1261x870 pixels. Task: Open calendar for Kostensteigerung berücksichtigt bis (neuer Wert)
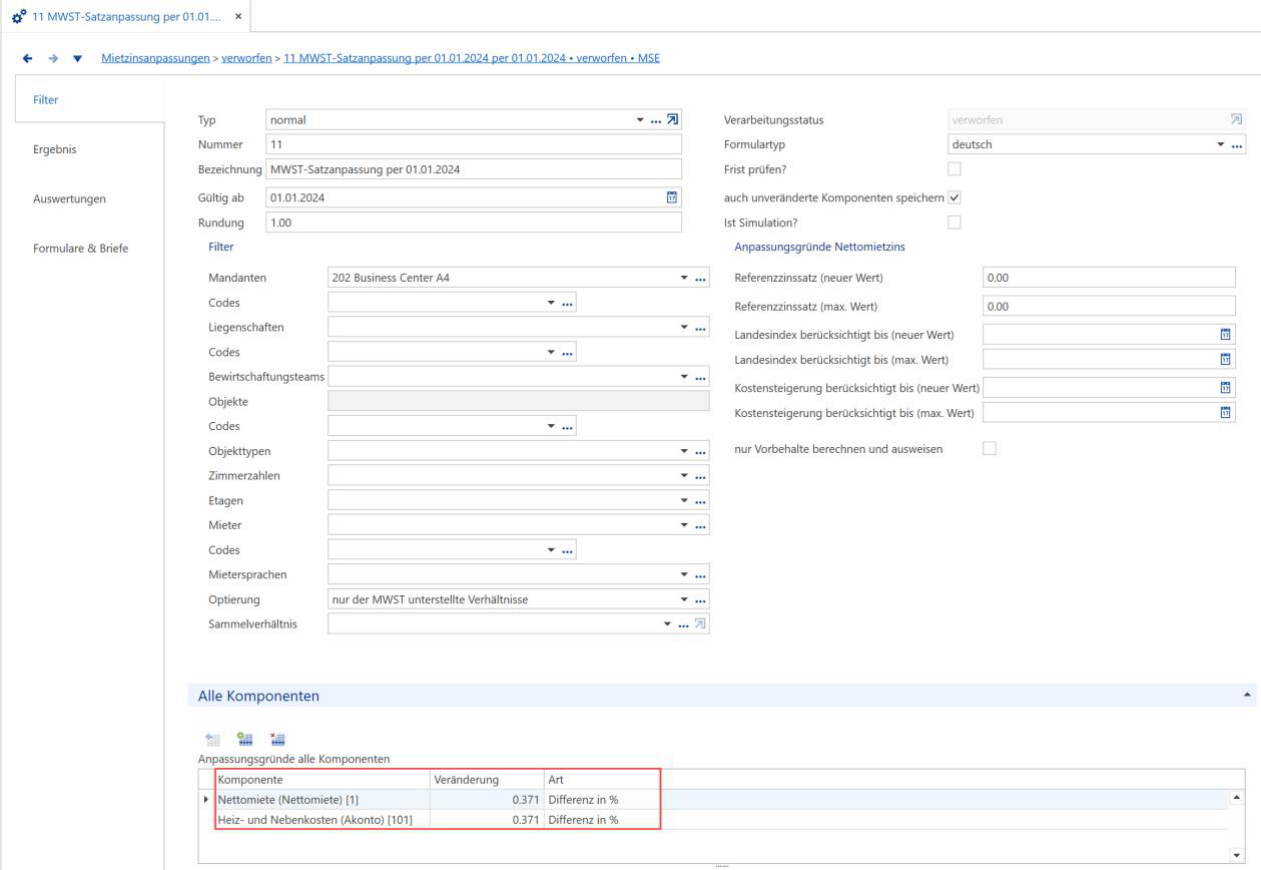(x=1225, y=387)
